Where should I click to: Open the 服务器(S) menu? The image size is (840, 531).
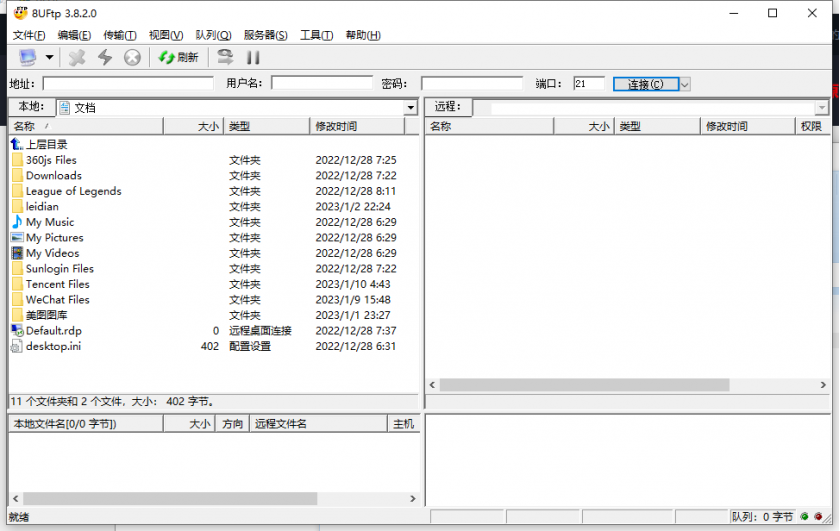point(265,35)
